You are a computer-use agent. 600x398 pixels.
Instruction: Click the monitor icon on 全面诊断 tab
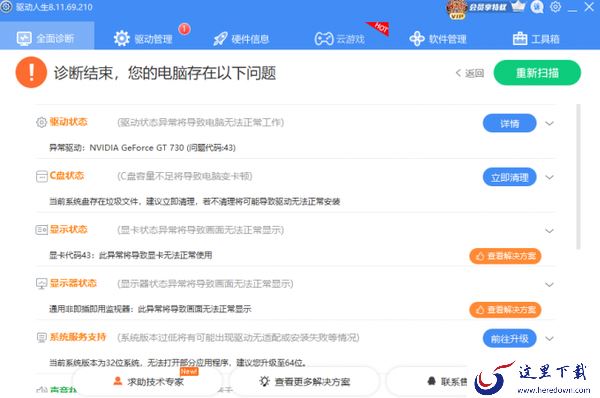(24, 38)
